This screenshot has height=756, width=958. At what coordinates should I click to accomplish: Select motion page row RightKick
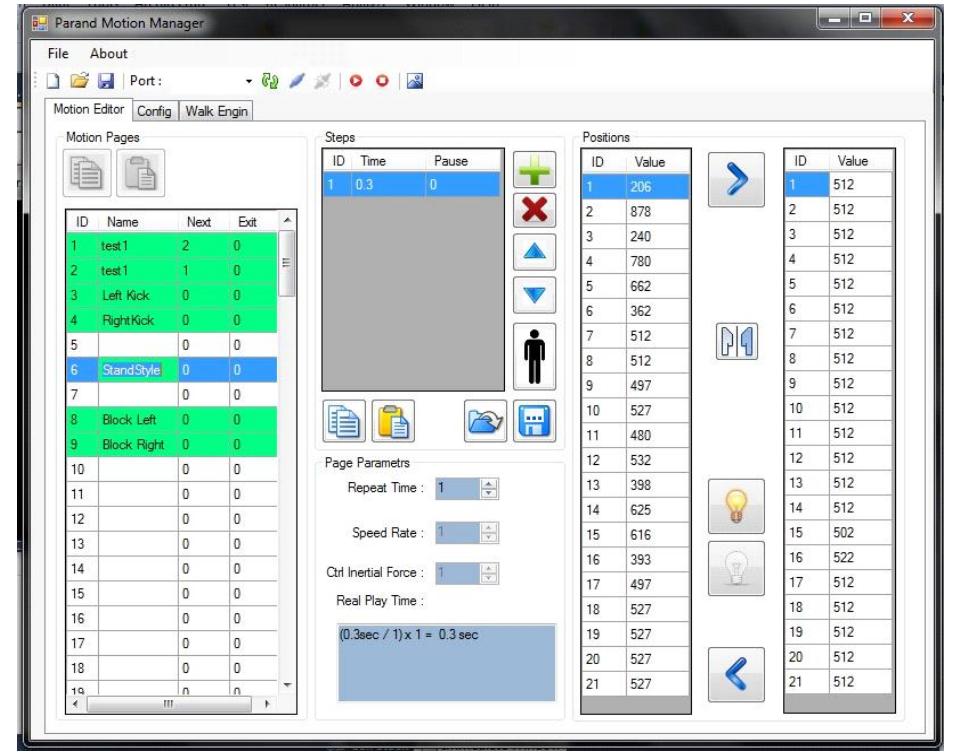[172, 320]
